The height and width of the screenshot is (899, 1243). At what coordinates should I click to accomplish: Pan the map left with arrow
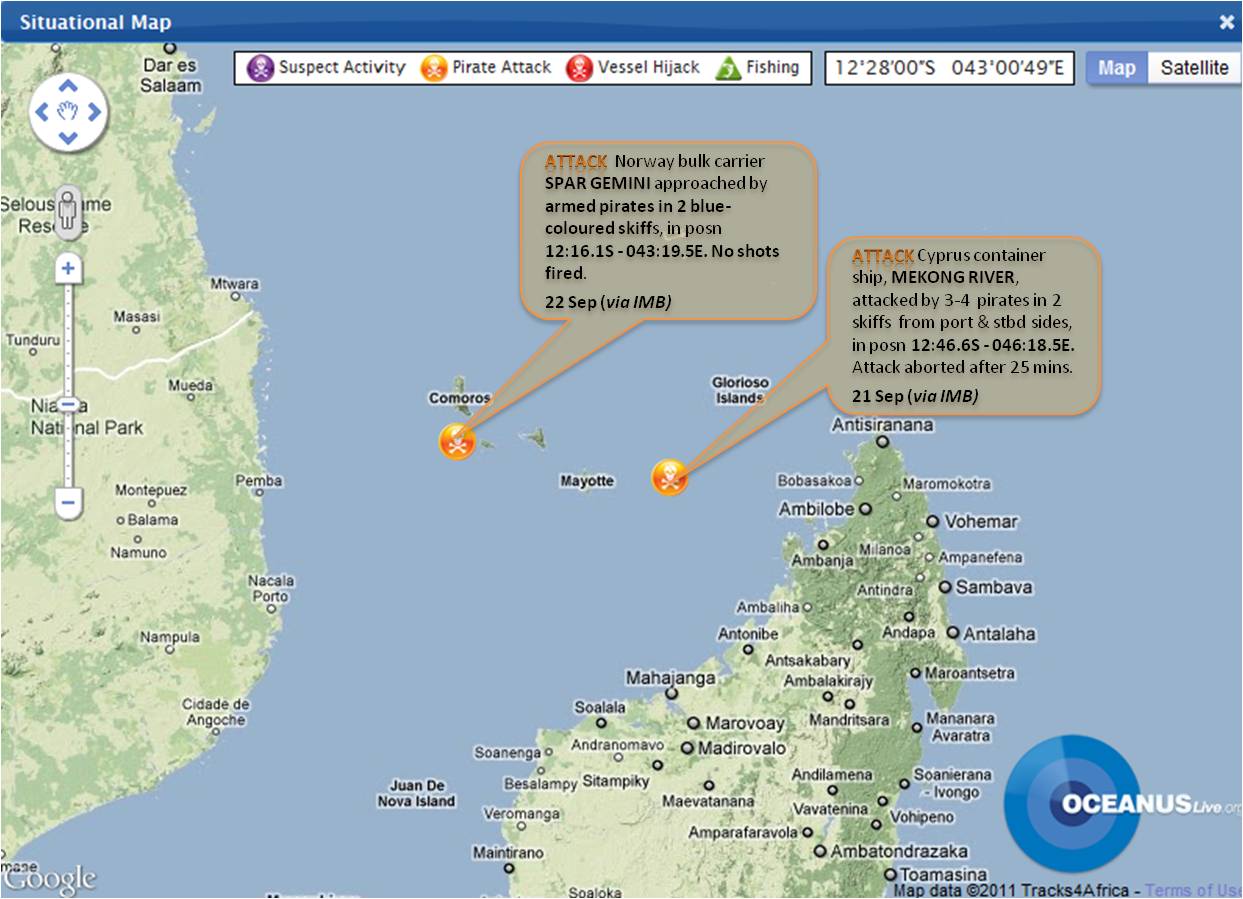coord(42,112)
